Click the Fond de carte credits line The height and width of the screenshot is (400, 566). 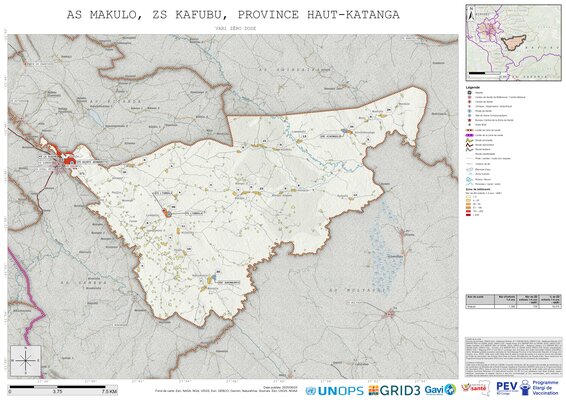227,391
